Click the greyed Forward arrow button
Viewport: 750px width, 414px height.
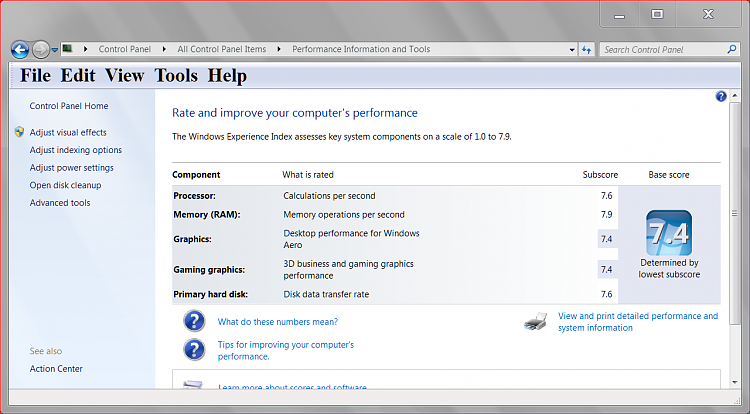click(x=41, y=49)
